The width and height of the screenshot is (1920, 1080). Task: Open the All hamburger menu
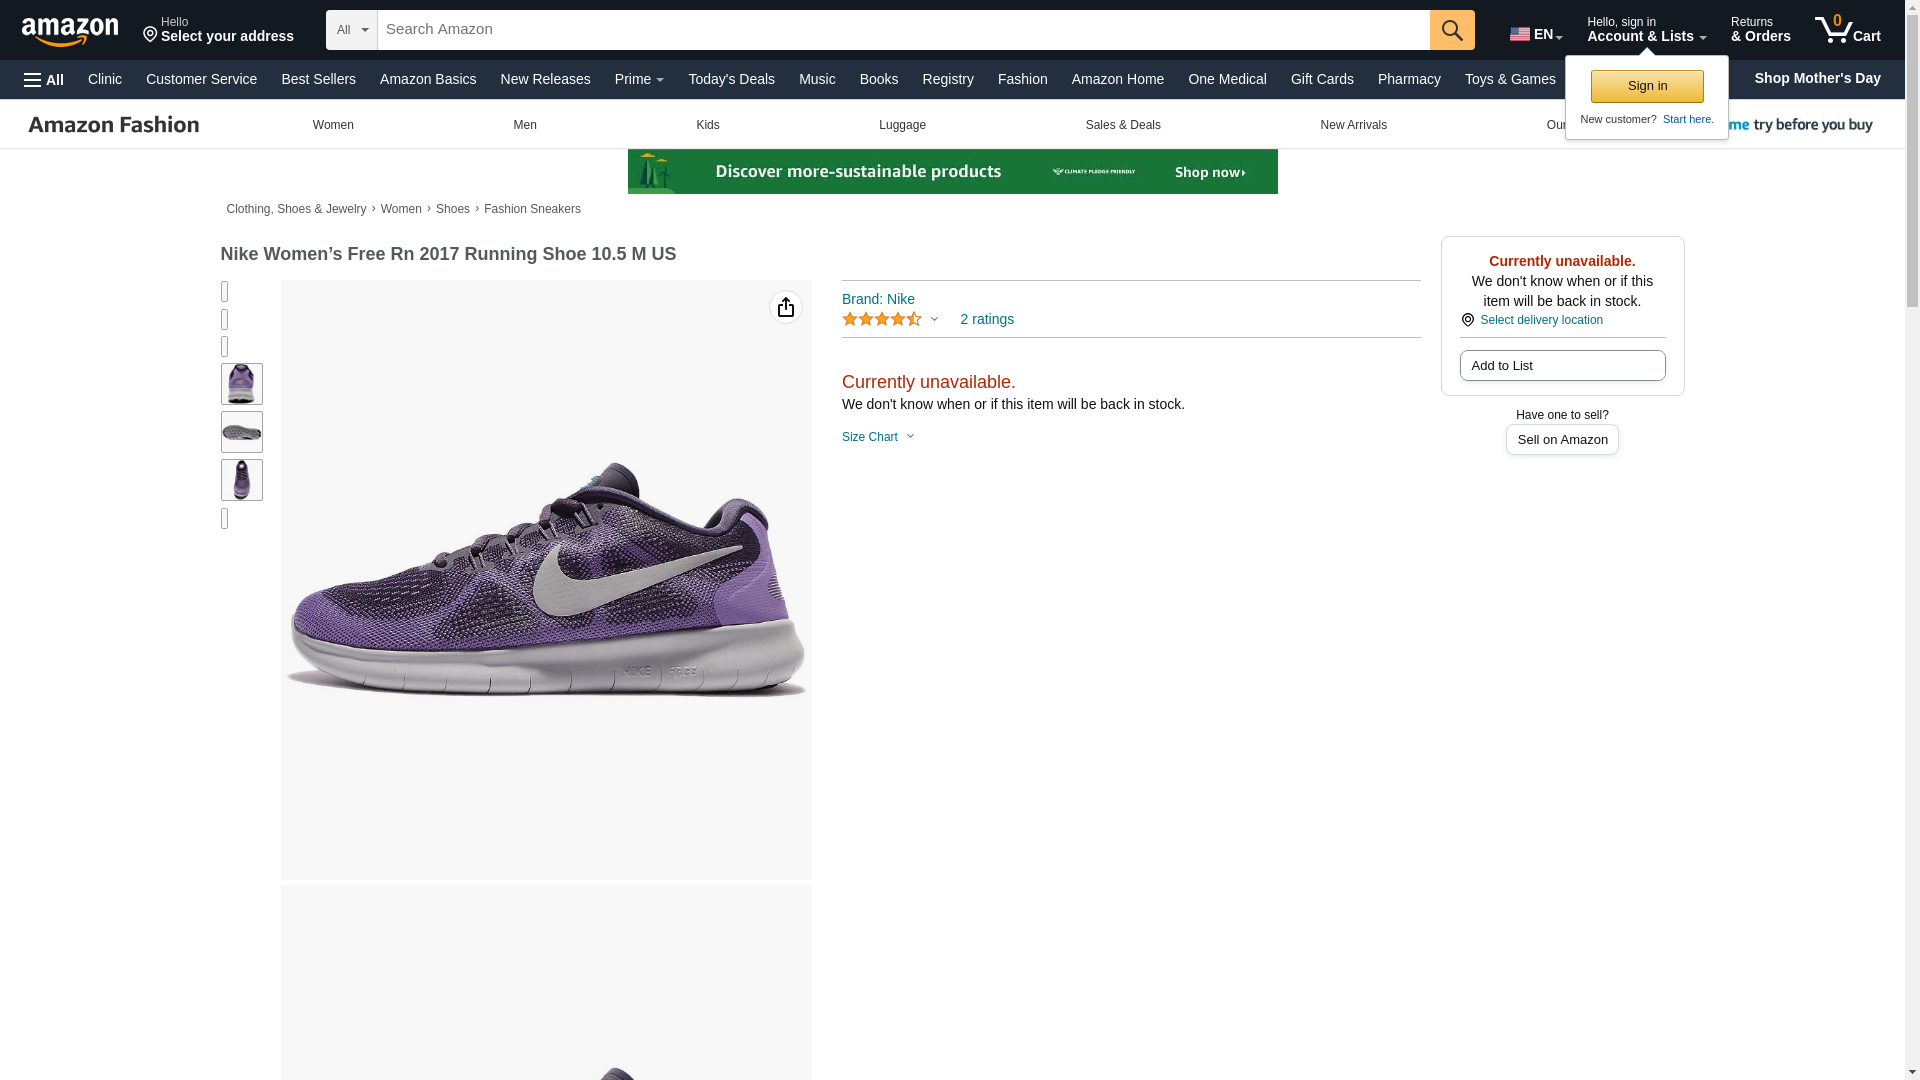click(44, 79)
